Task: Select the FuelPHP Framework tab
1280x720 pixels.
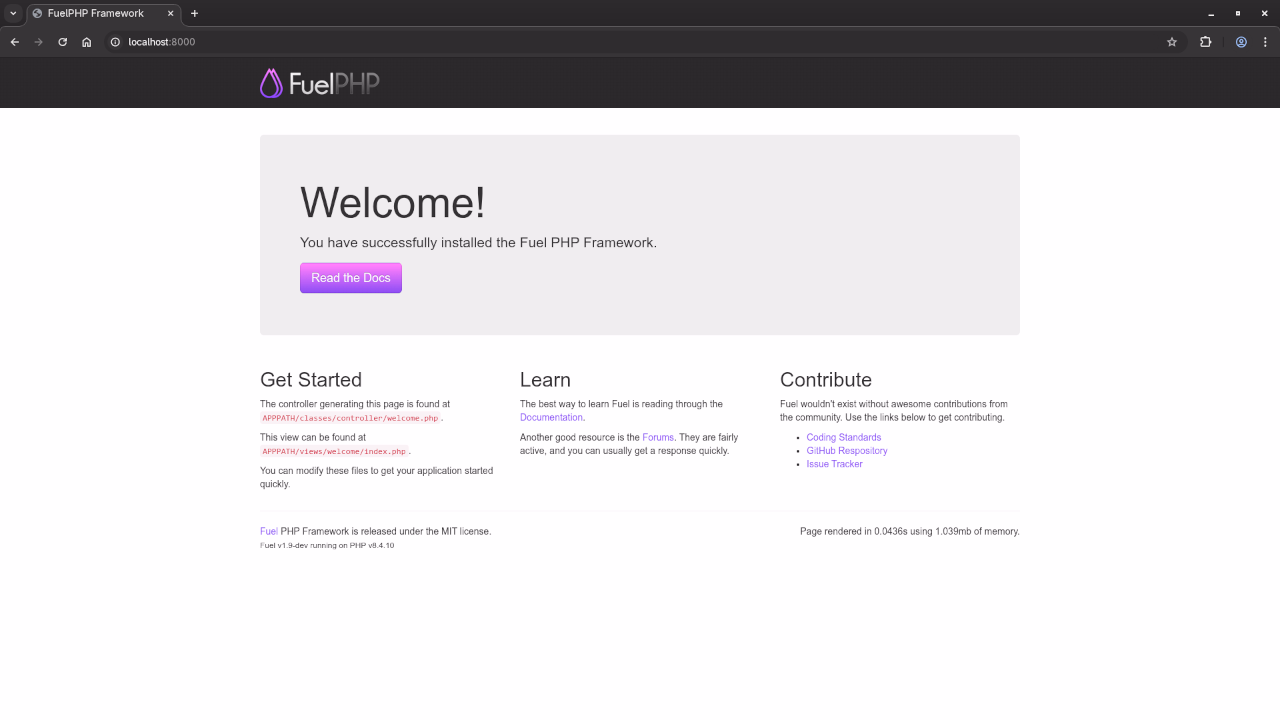Action: 104,13
